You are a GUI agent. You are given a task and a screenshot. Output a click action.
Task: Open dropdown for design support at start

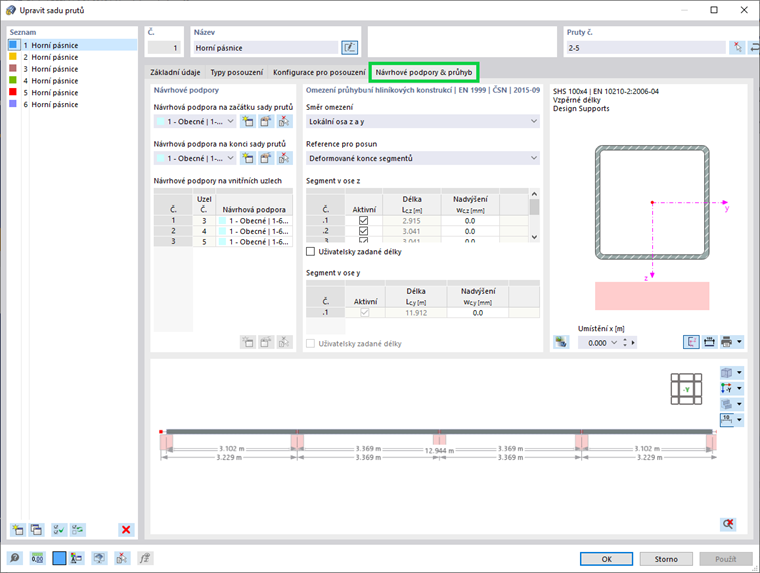pos(231,121)
